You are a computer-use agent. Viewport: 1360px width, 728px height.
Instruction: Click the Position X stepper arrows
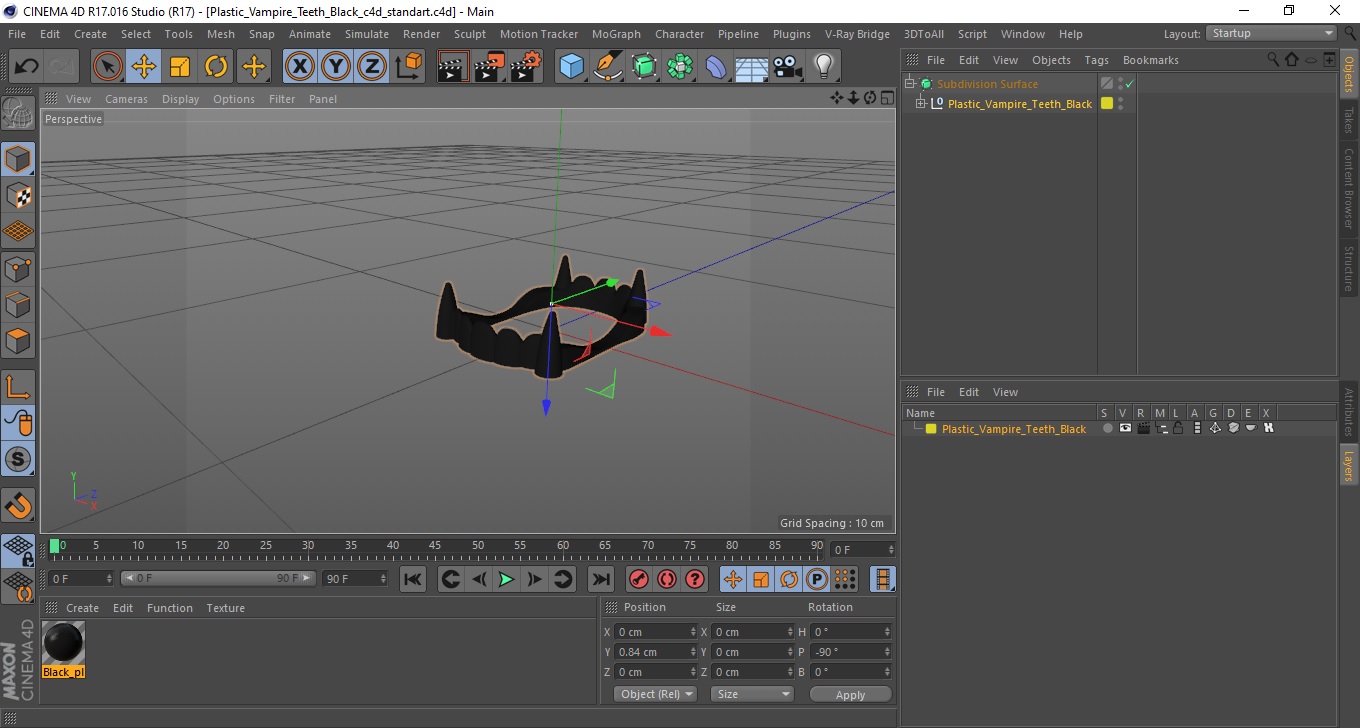coord(694,632)
